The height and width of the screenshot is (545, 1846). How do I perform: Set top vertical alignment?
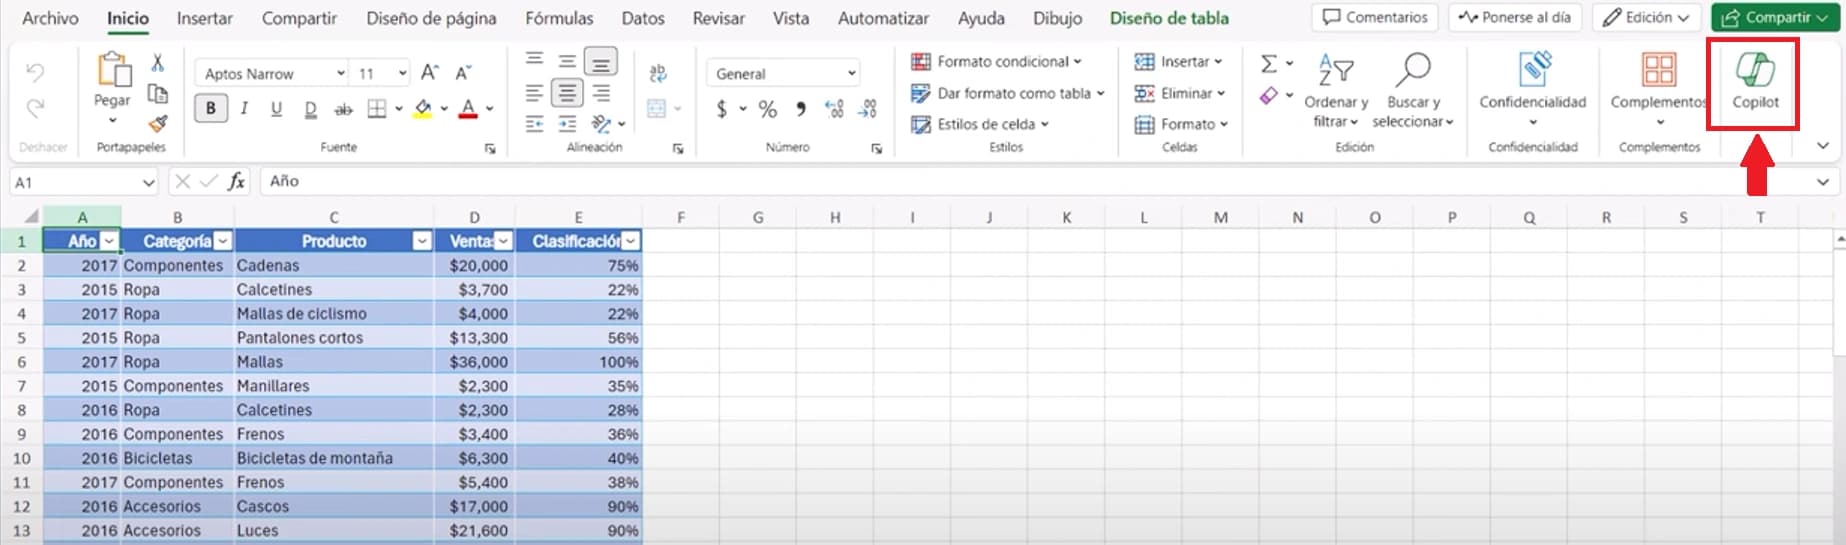(x=535, y=60)
